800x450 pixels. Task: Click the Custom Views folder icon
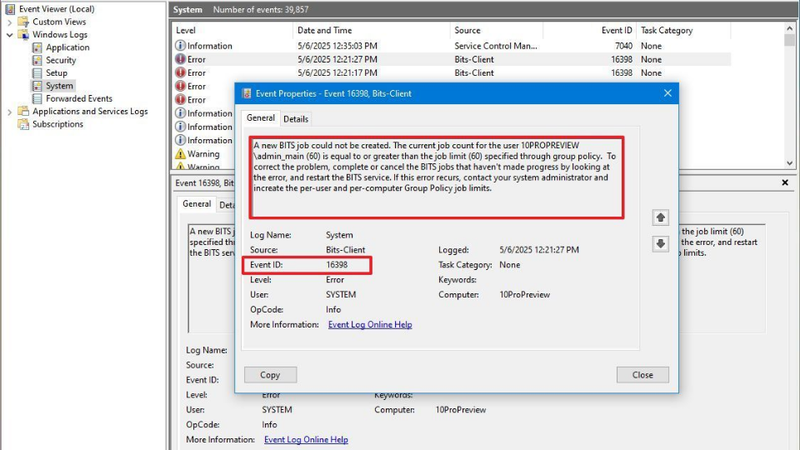(23, 21)
